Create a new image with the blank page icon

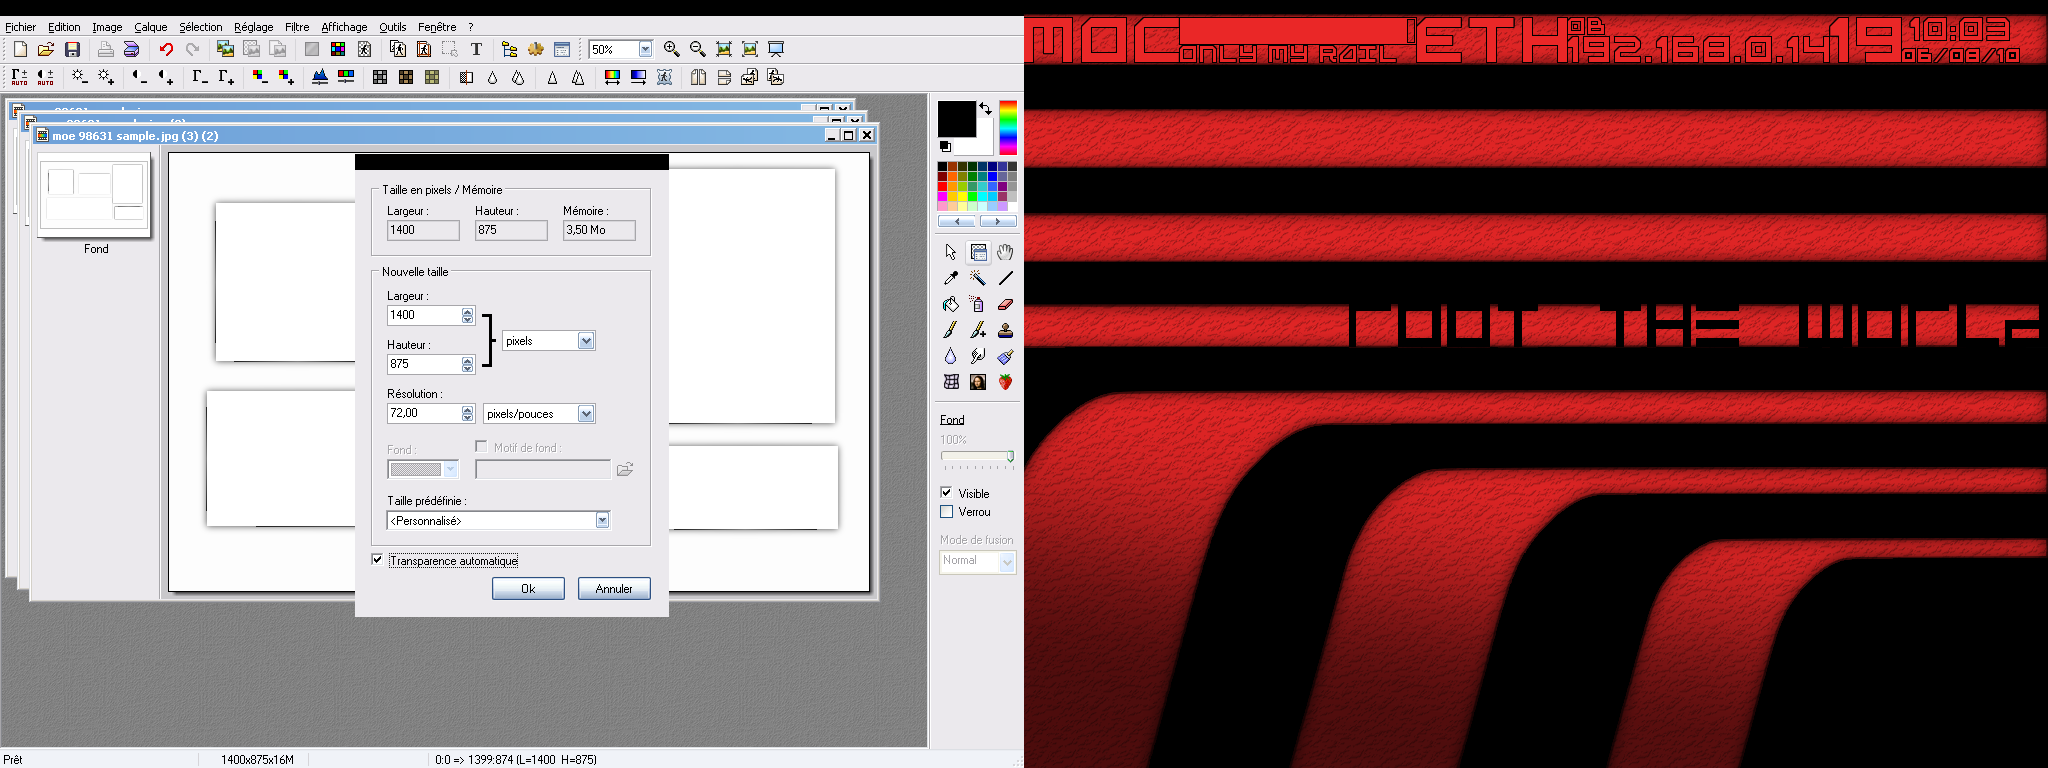pyautogui.click(x=20, y=49)
